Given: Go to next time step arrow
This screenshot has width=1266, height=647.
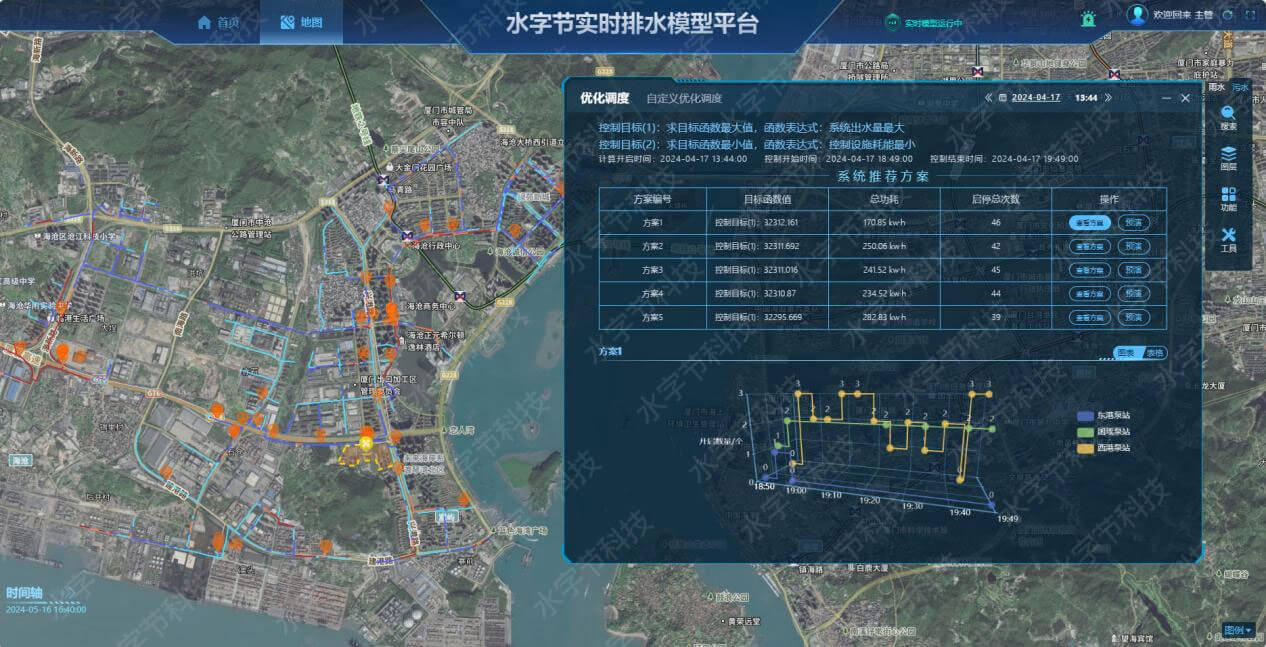Looking at the screenshot, I should [x=1108, y=98].
